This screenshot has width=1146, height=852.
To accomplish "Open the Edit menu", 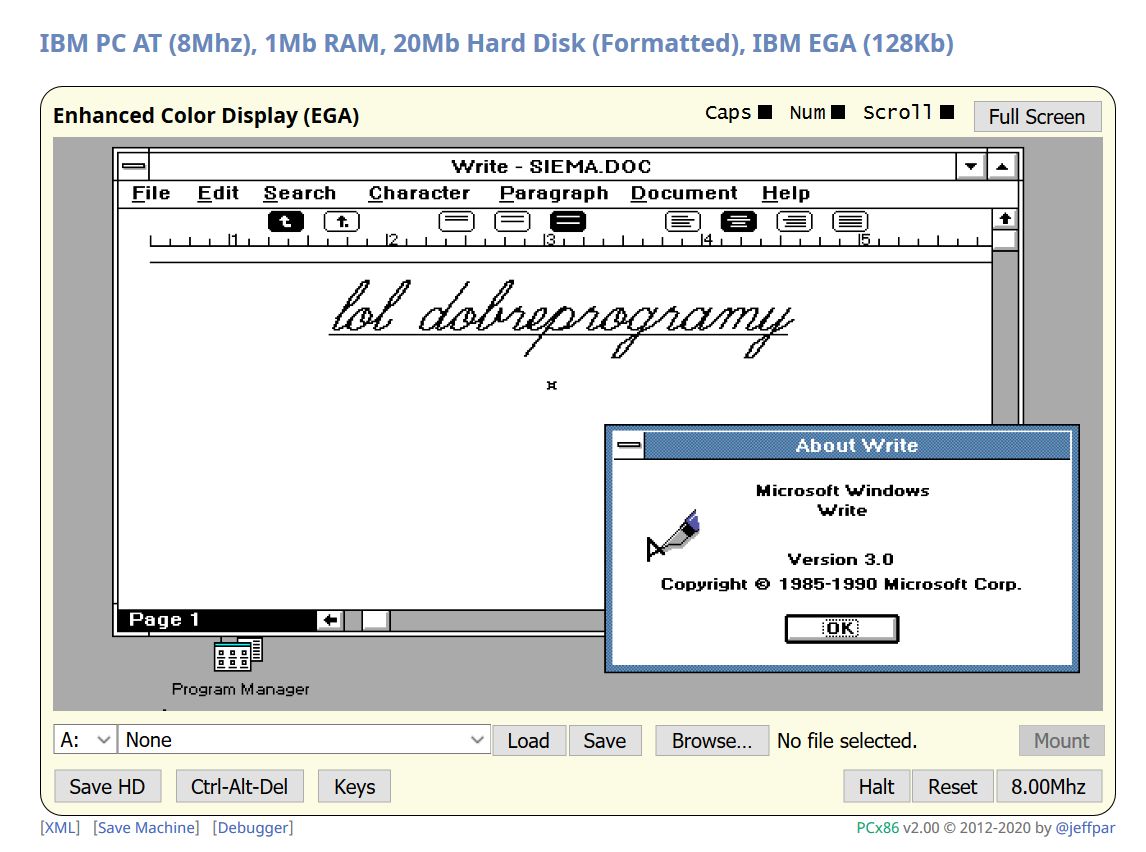I will [218, 194].
